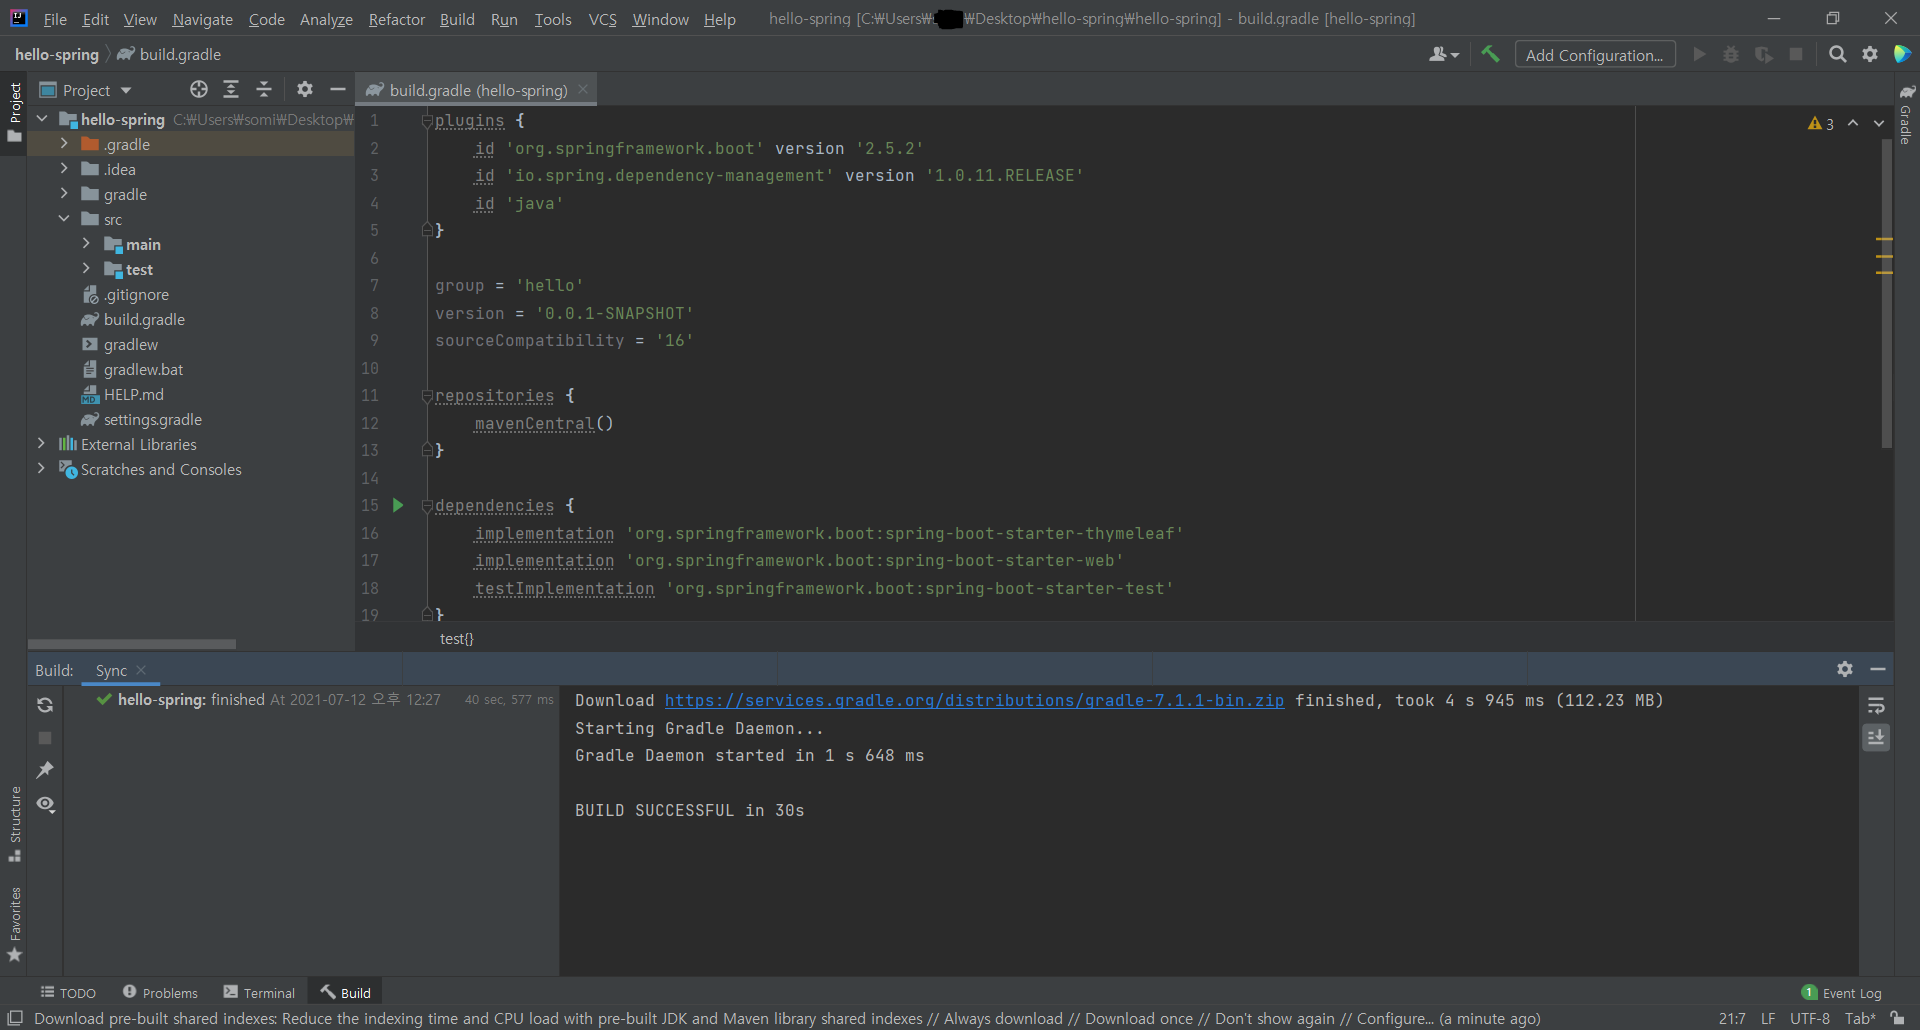The image size is (1920, 1030).
Task: Click the Run with Coverage icon
Action: point(1764,54)
